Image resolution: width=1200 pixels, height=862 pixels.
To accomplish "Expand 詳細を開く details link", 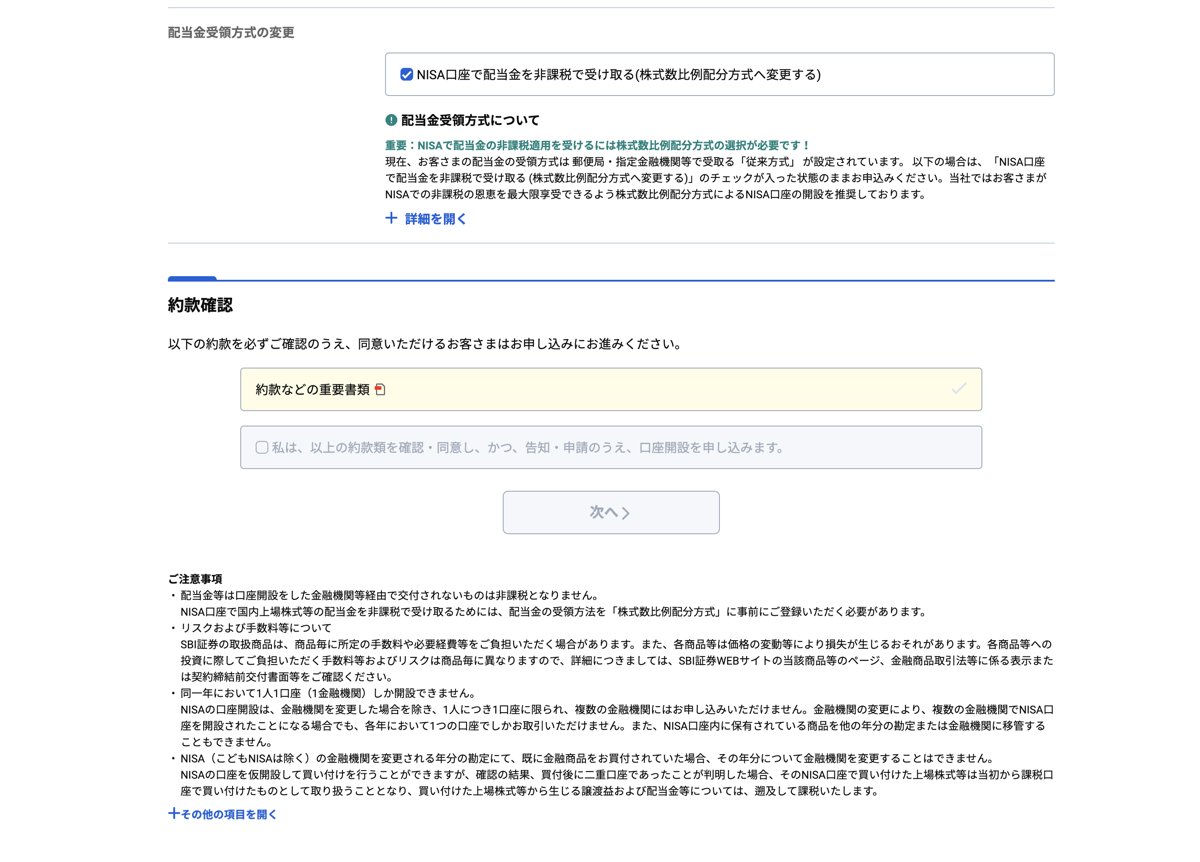I will (435, 218).
